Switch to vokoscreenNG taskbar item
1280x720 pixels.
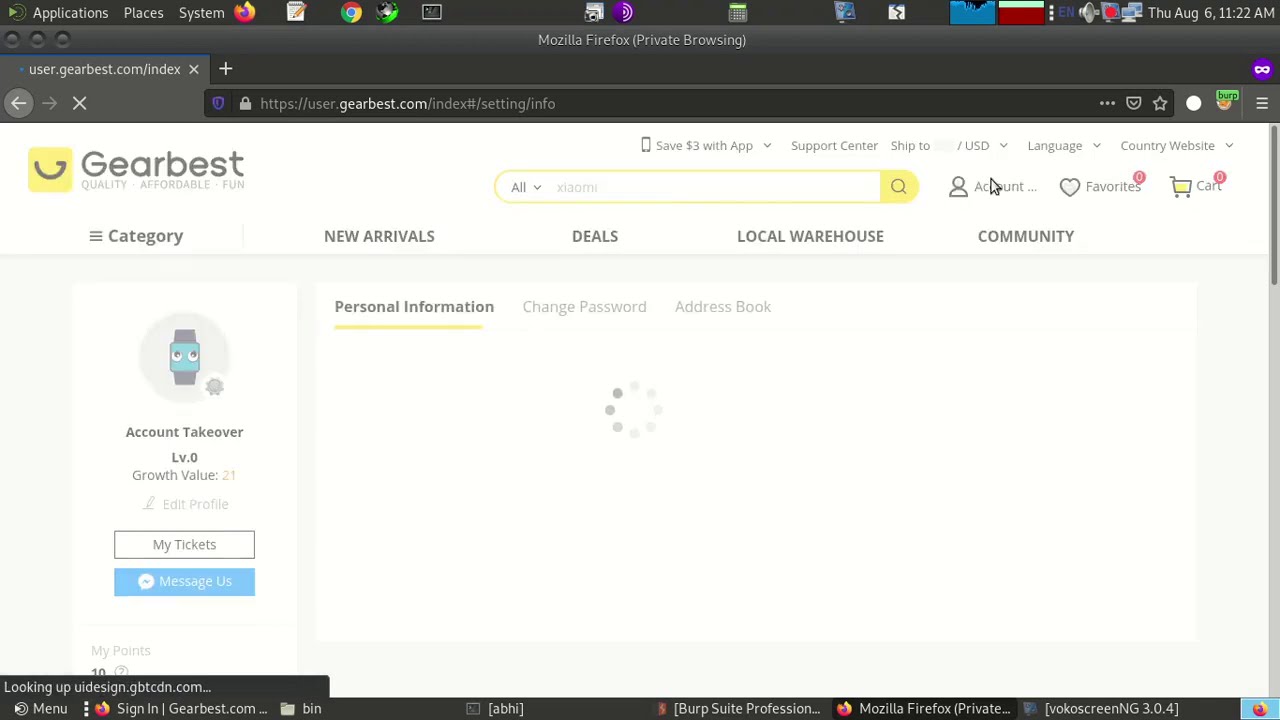pos(1100,708)
